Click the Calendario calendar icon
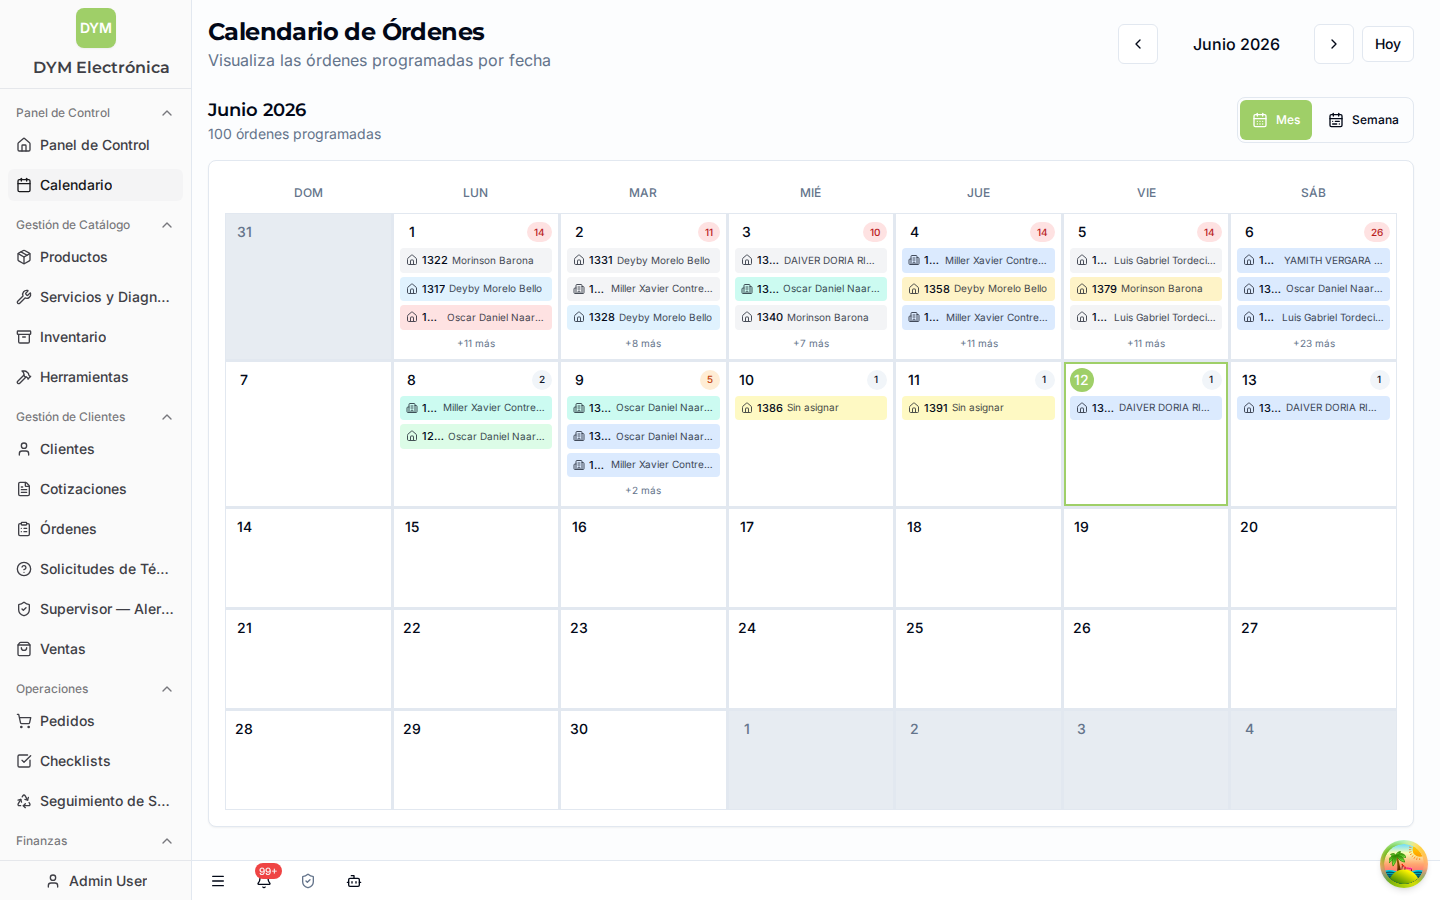 coord(24,185)
